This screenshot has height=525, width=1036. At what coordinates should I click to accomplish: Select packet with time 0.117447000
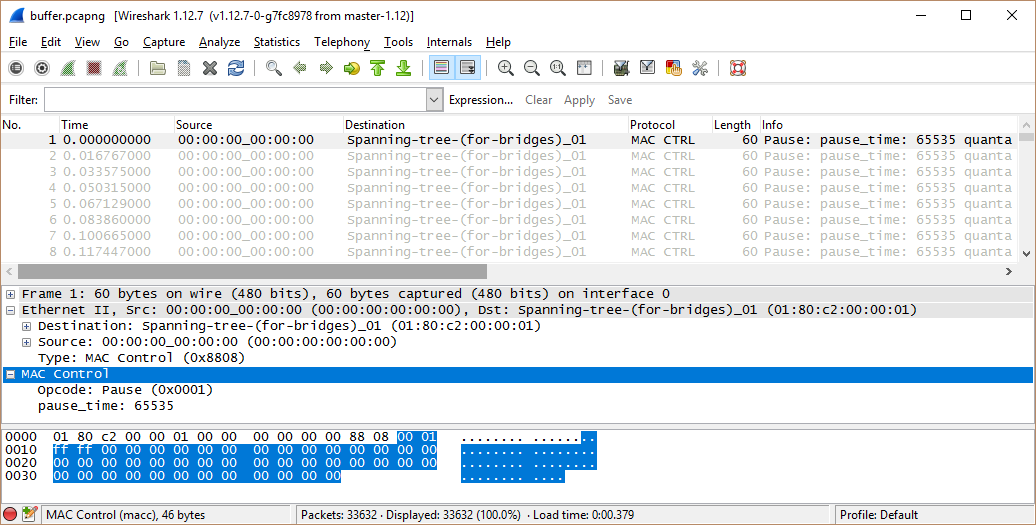509,252
